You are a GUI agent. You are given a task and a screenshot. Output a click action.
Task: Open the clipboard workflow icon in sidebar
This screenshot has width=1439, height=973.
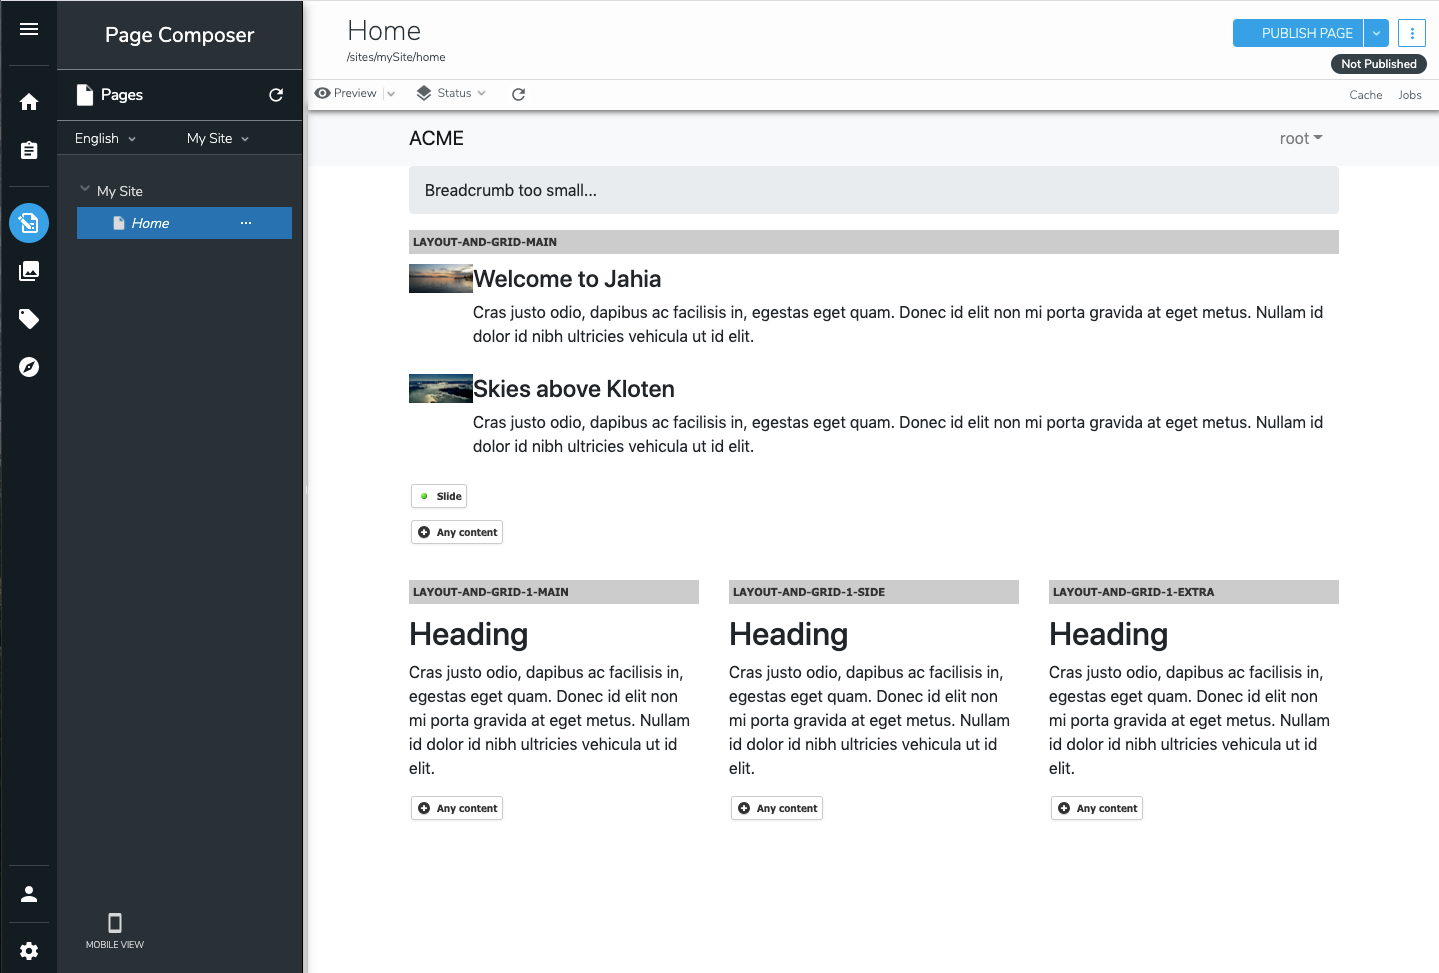pos(29,150)
